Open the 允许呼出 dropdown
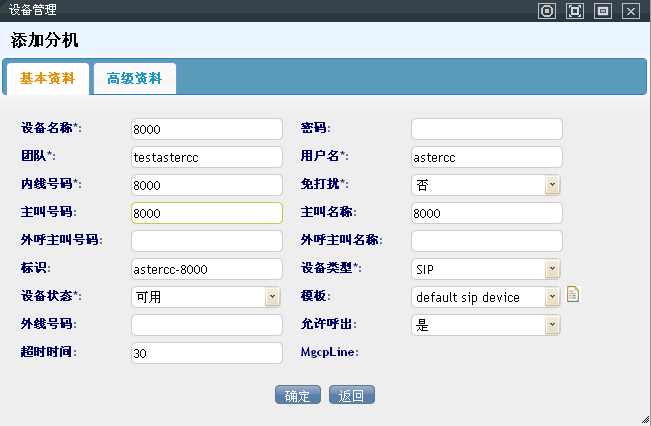The height and width of the screenshot is (426, 651). tap(552, 325)
